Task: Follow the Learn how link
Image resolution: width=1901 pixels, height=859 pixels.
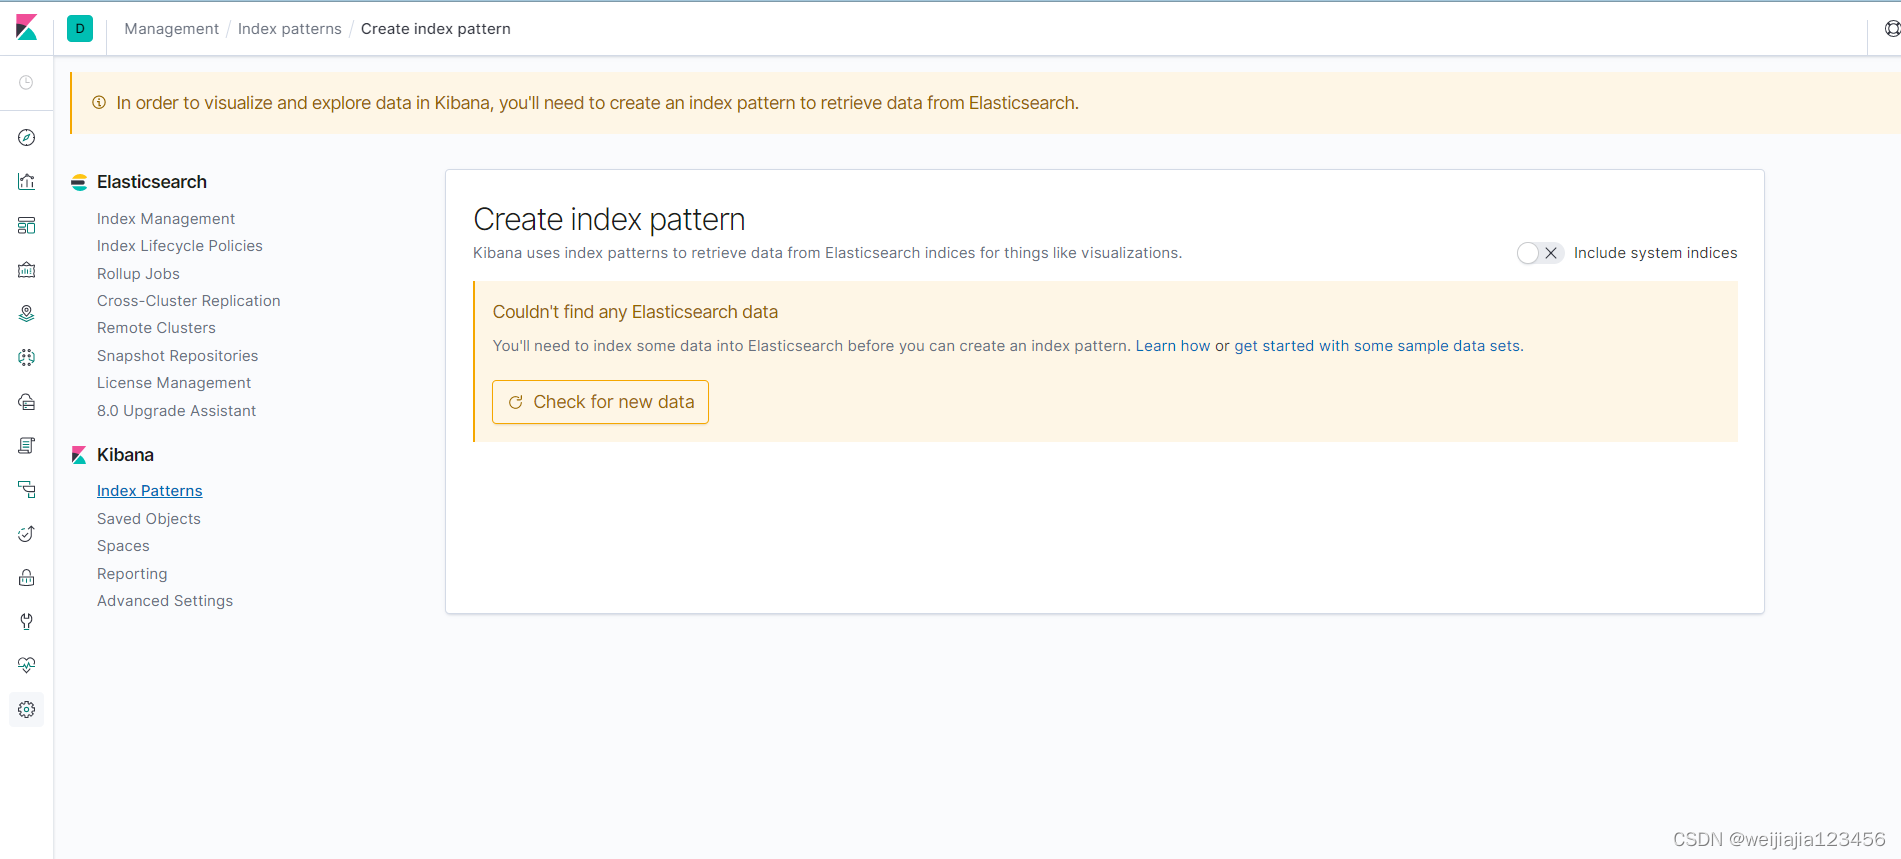Action: (x=1173, y=346)
